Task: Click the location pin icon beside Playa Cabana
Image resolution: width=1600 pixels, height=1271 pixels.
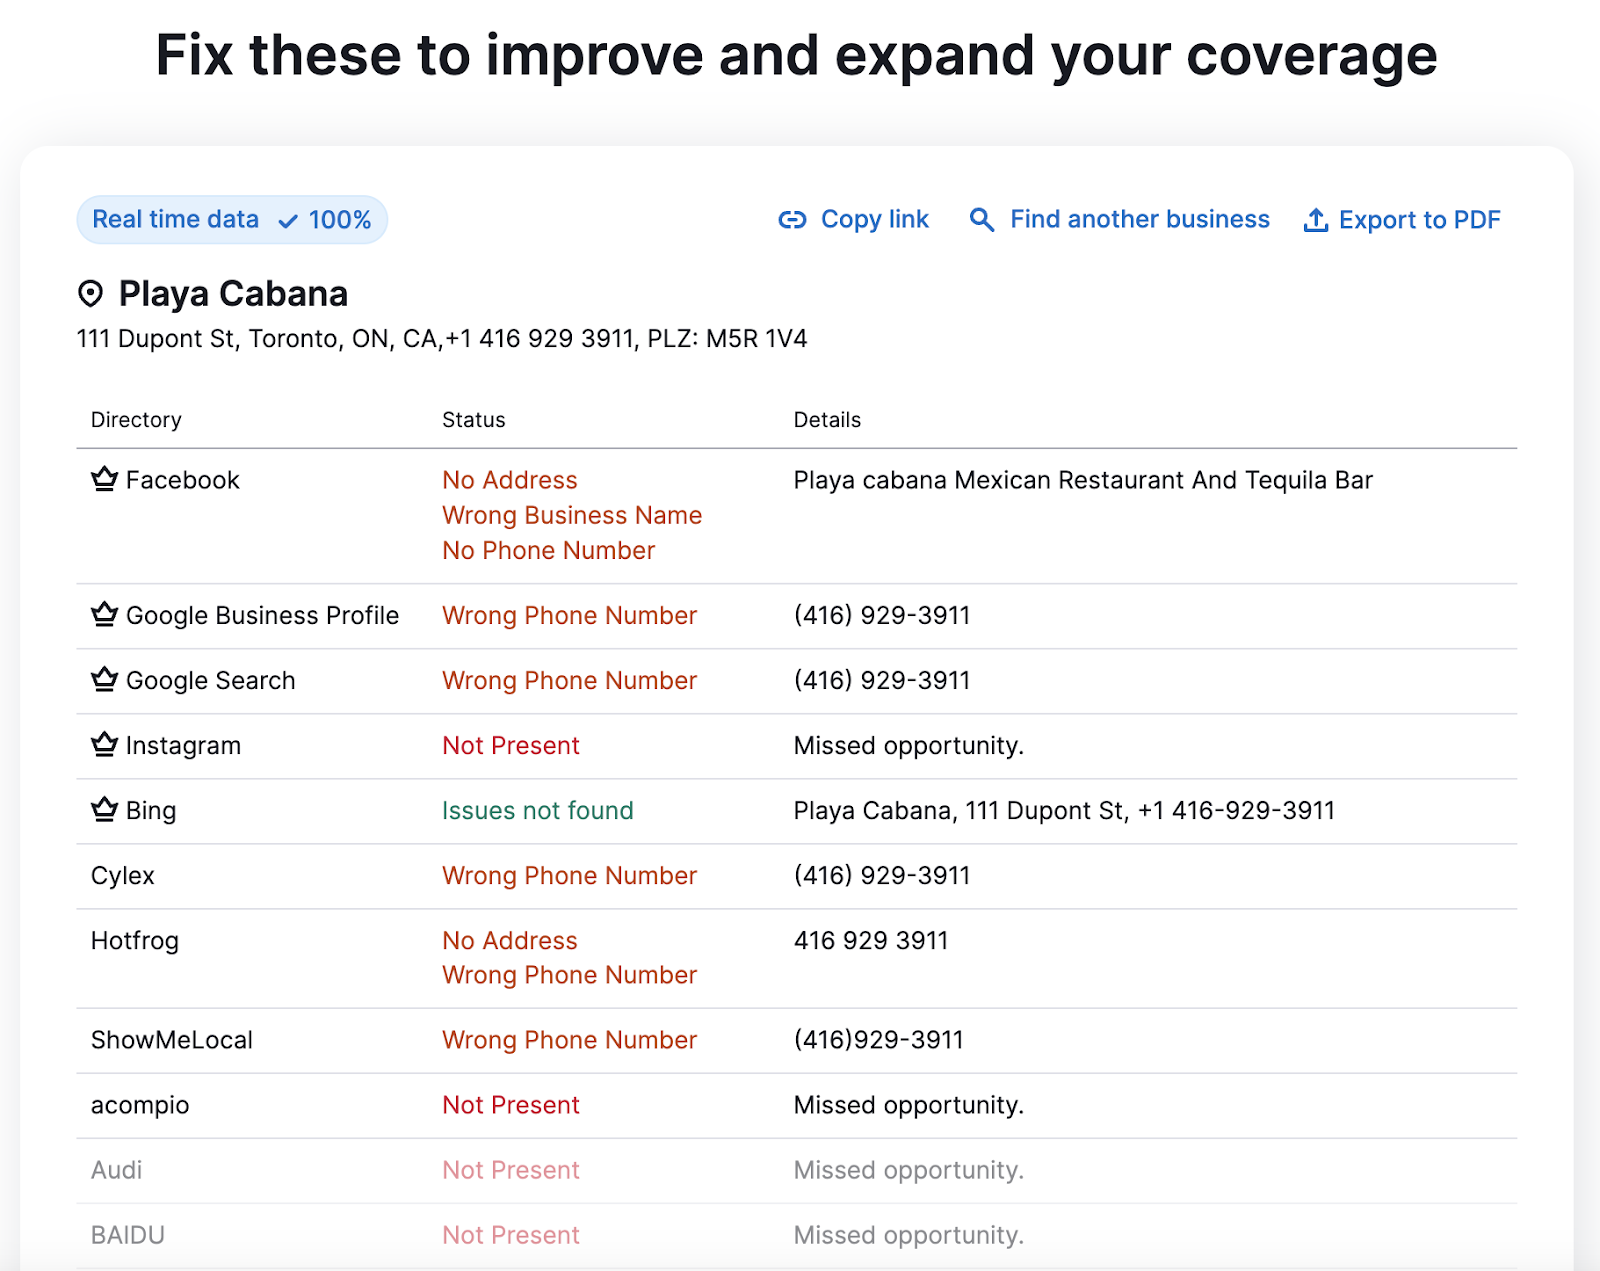Action: (x=91, y=293)
